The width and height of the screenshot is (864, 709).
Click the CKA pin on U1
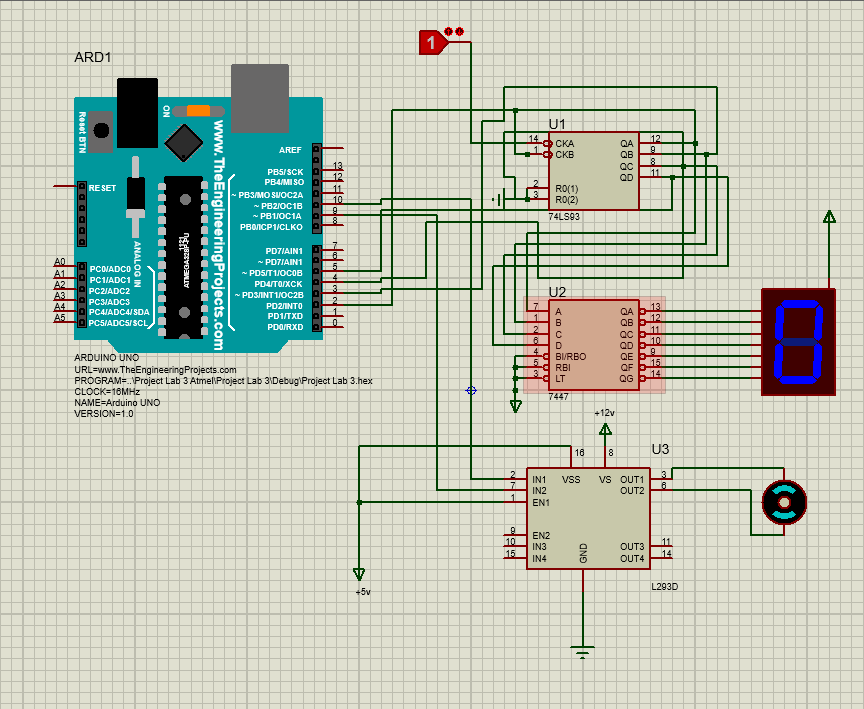pyautogui.click(x=538, y=143)
